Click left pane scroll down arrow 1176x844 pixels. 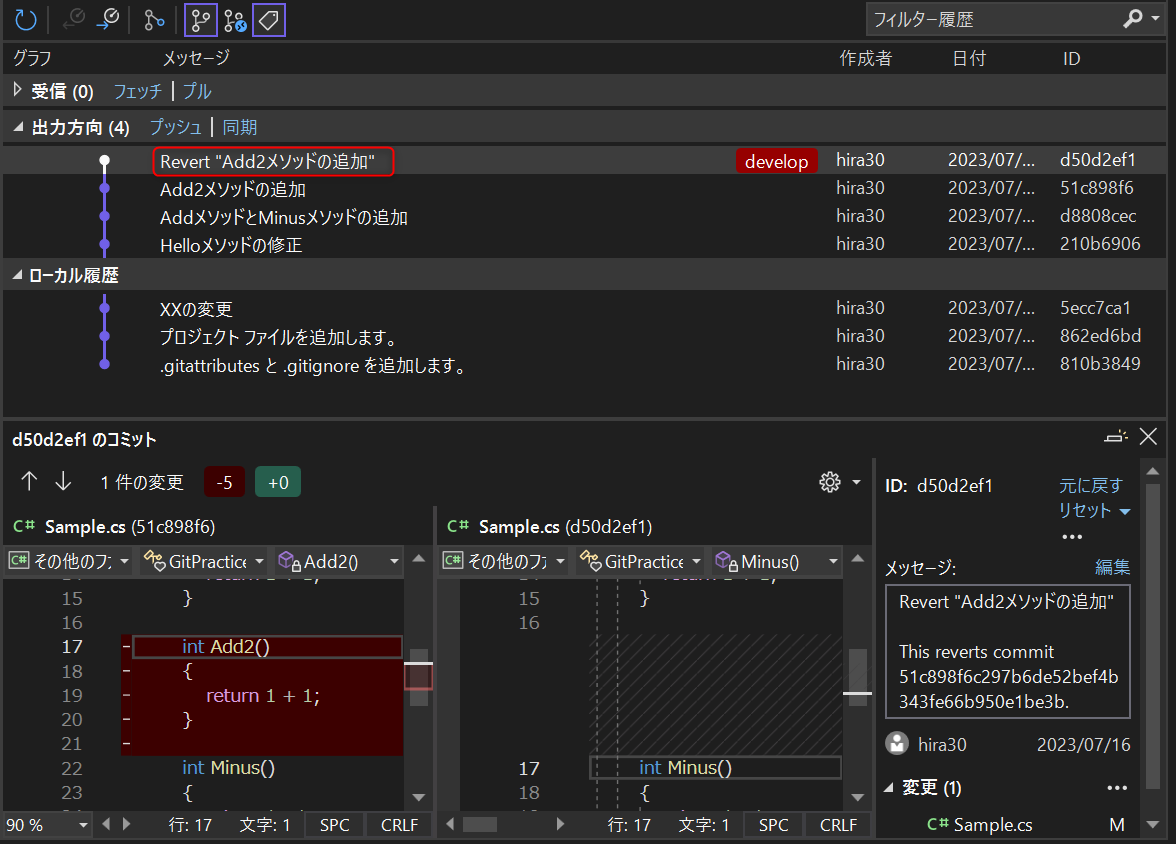click(419, 797)
